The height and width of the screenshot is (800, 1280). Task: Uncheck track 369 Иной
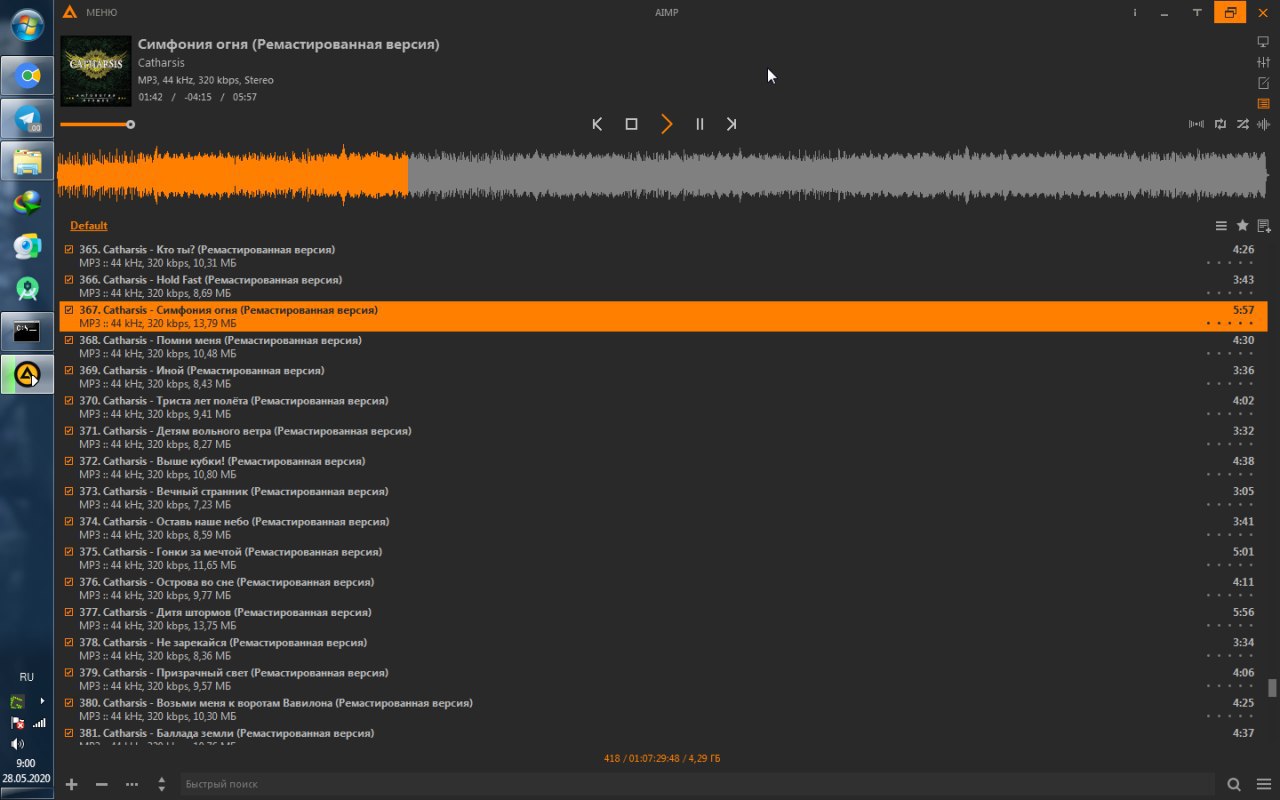click(69, 370)
